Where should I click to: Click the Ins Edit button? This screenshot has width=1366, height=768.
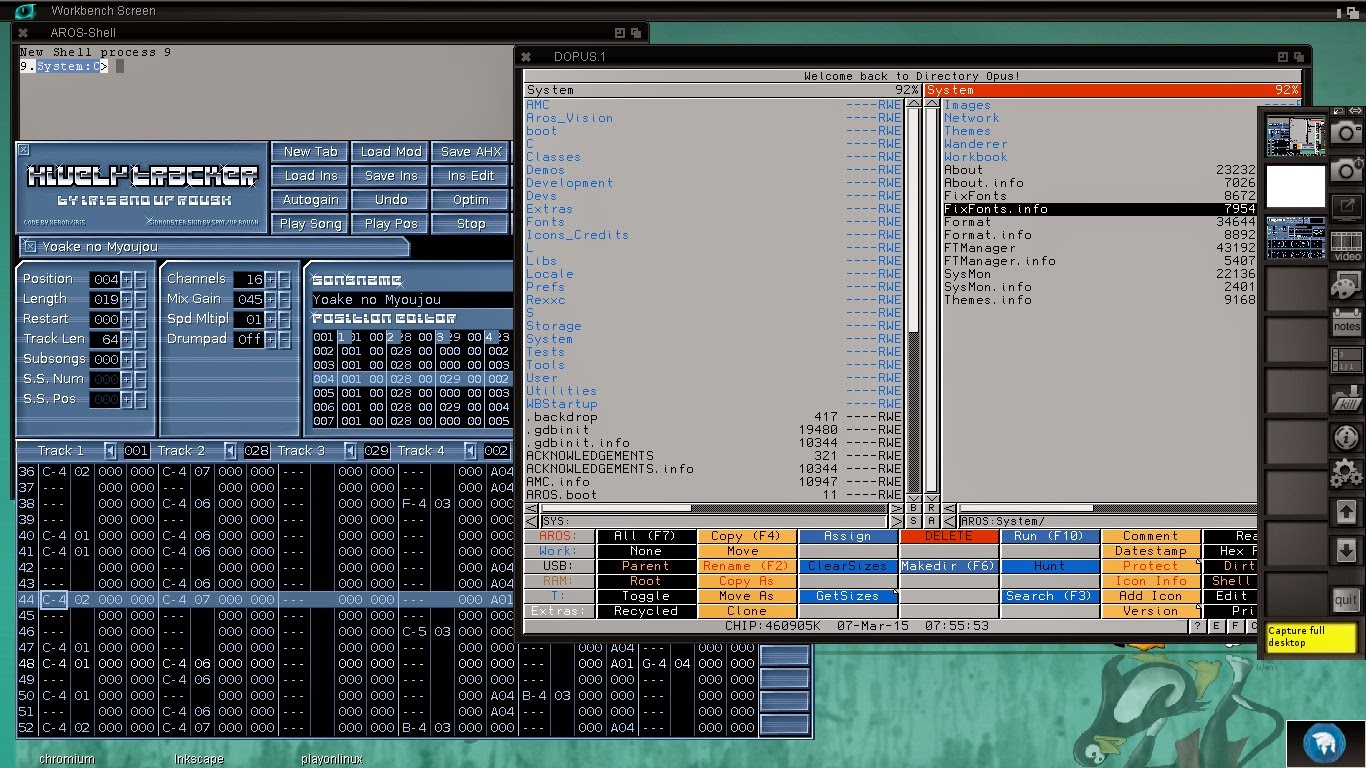[471, 176]
